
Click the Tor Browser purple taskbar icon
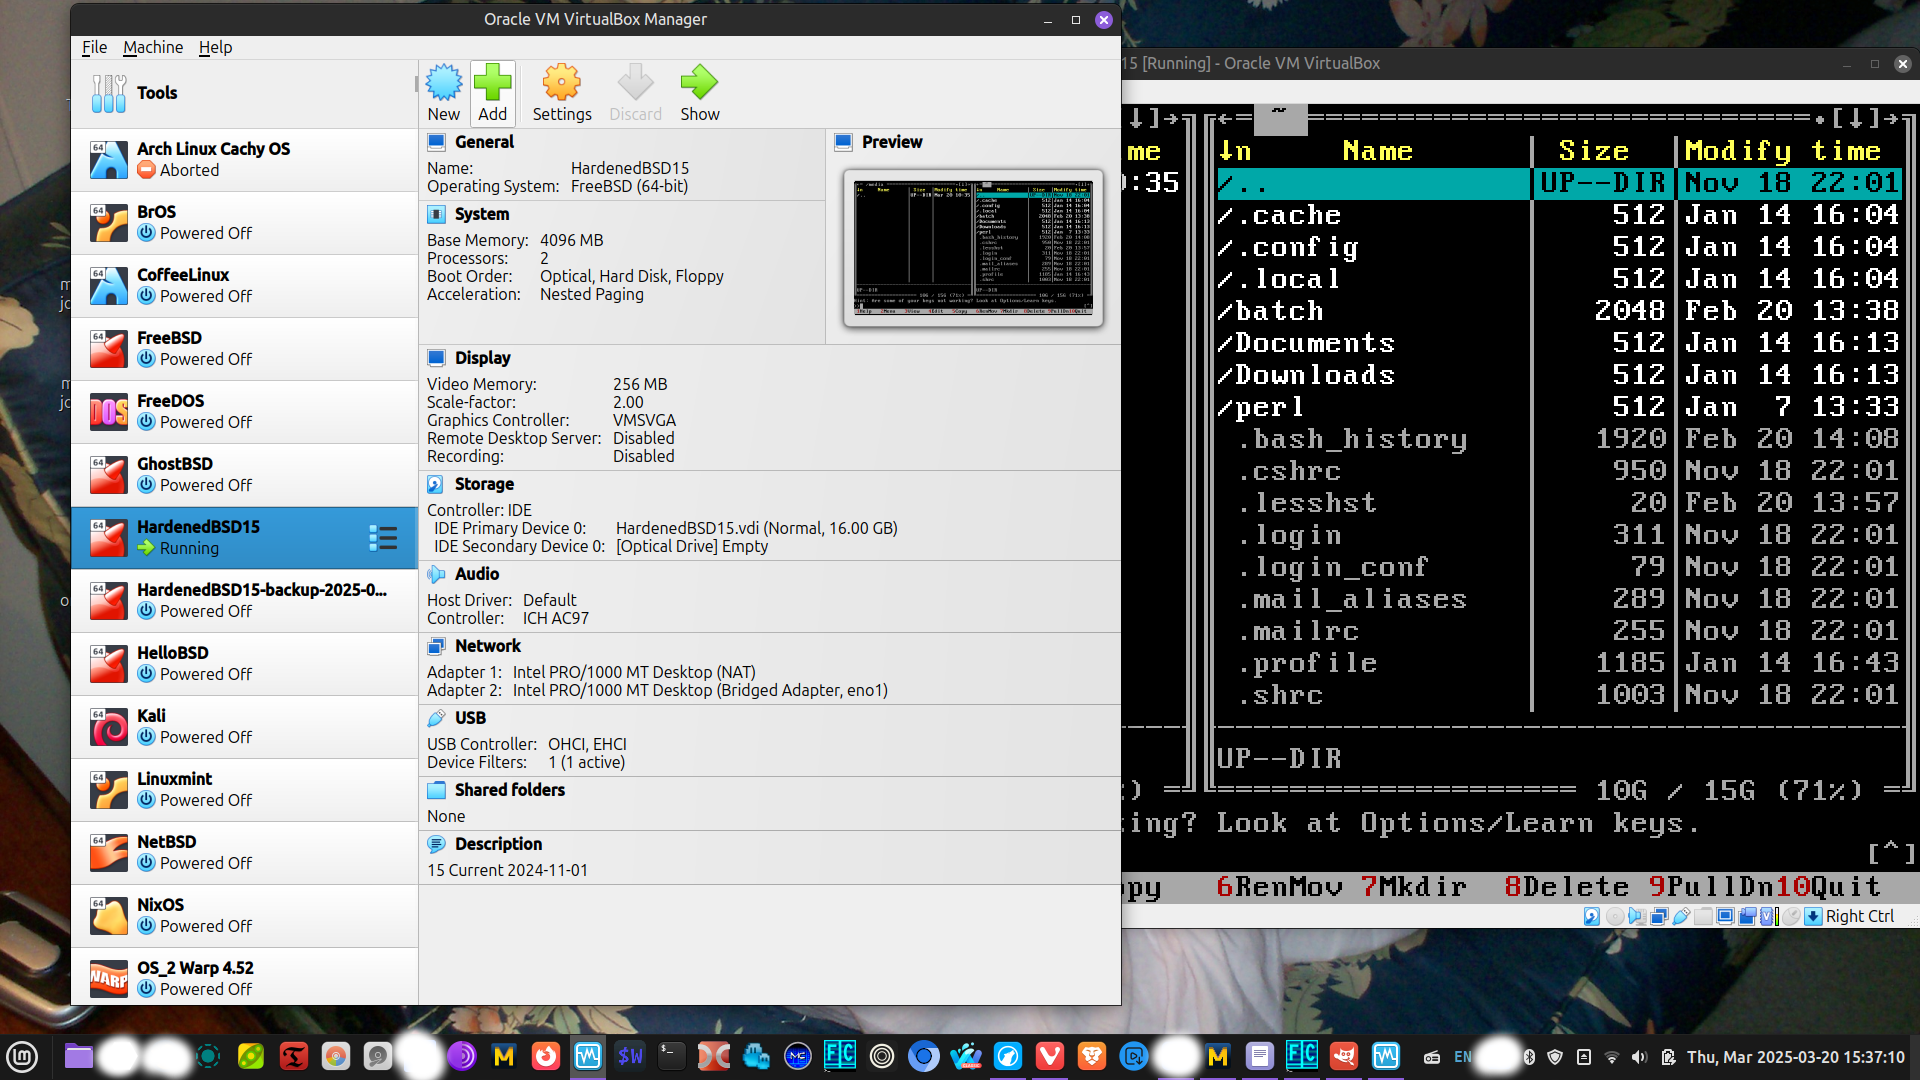[x=461, y=1056]
